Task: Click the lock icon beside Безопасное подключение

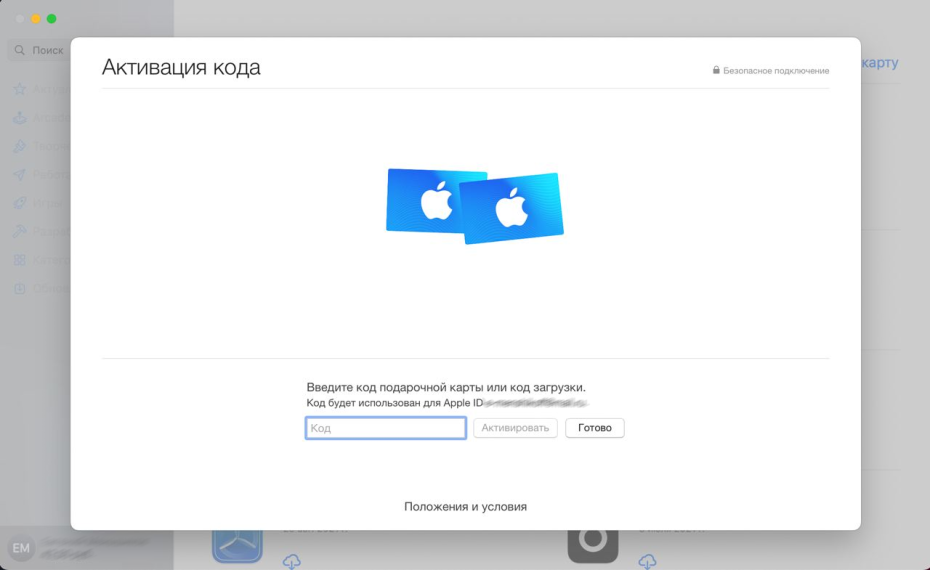Action: pos(716,70)
